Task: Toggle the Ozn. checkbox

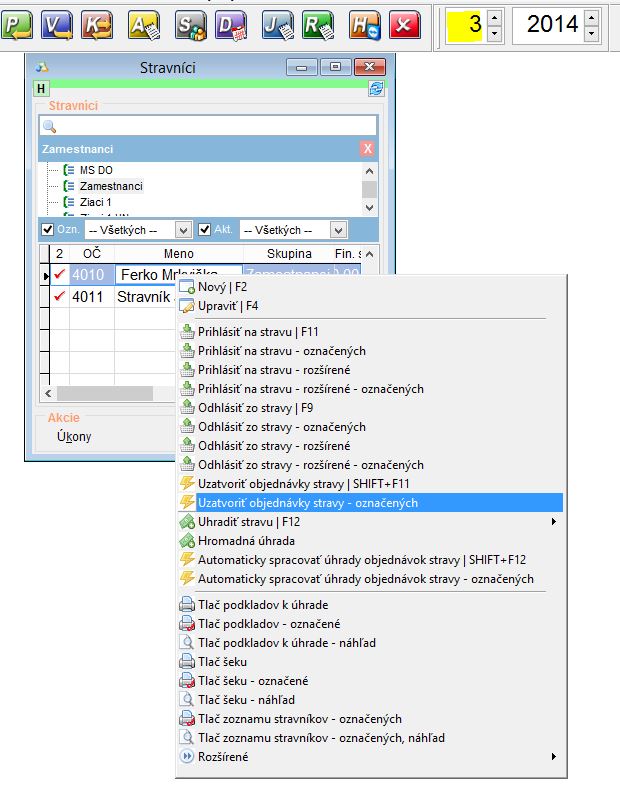Action: 47,229
